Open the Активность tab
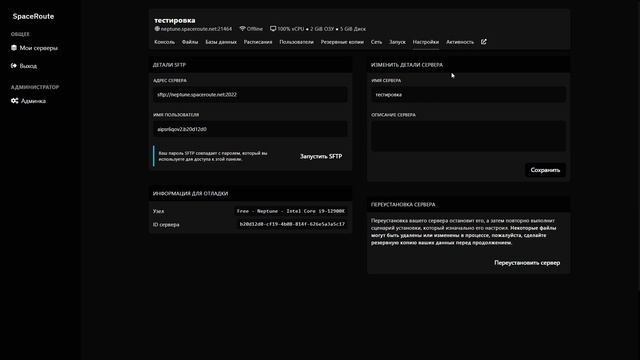This screenshot has width=640, height=360. tap(460, 42)
